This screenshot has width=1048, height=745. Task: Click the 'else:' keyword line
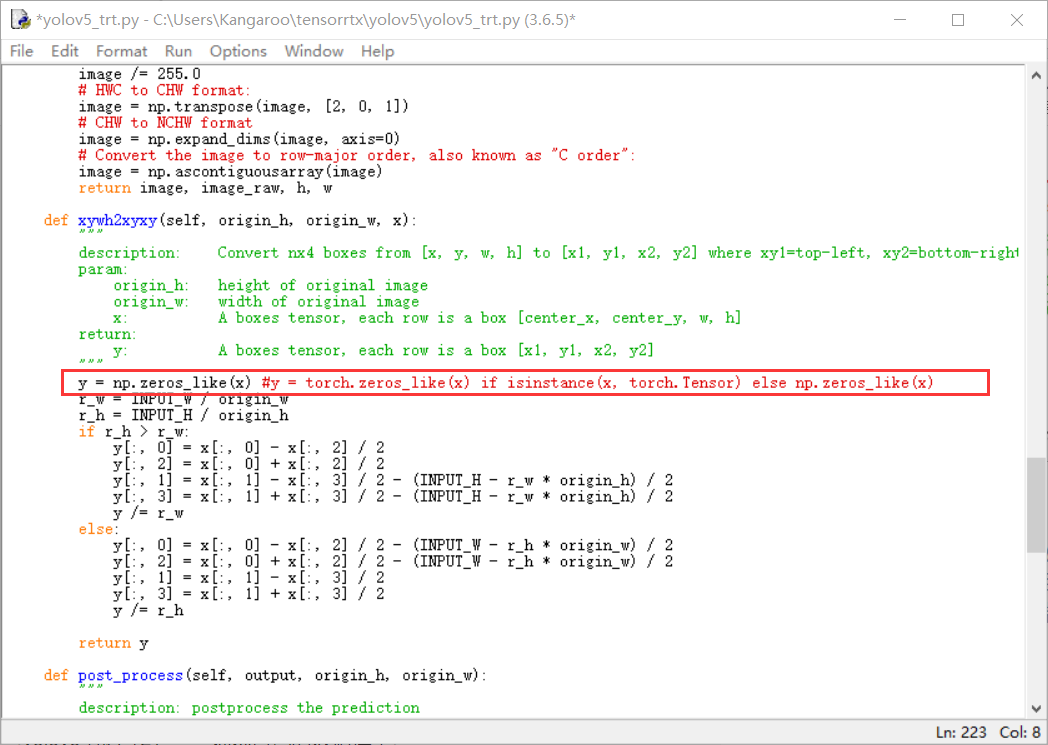pyautogui.click(x=98, y=529)
